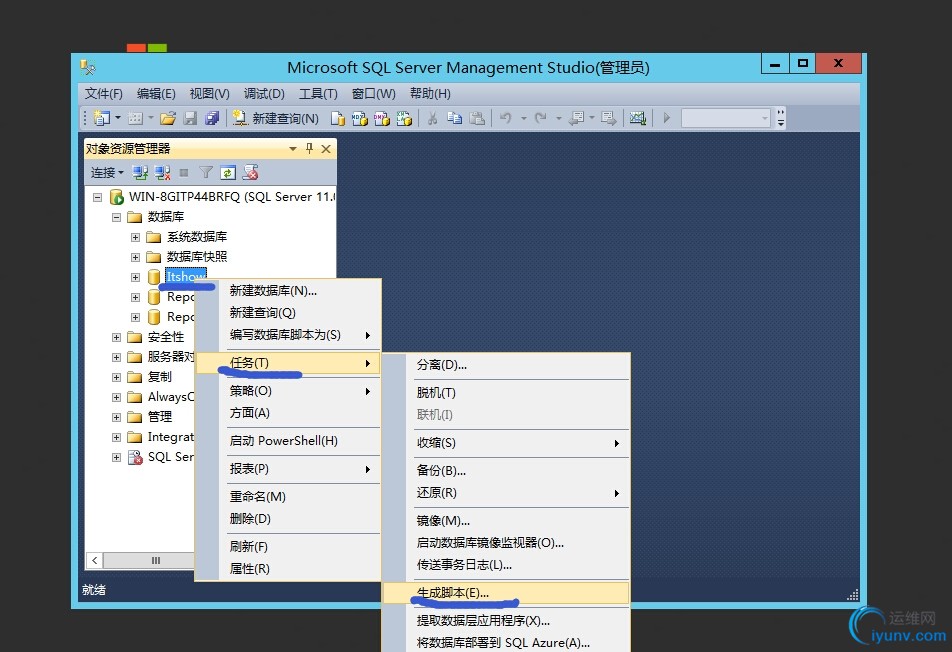Image resolution: width=952 pixels, height=652 pixels.
Task: Click the XMLA query icon
Action: 404,118
